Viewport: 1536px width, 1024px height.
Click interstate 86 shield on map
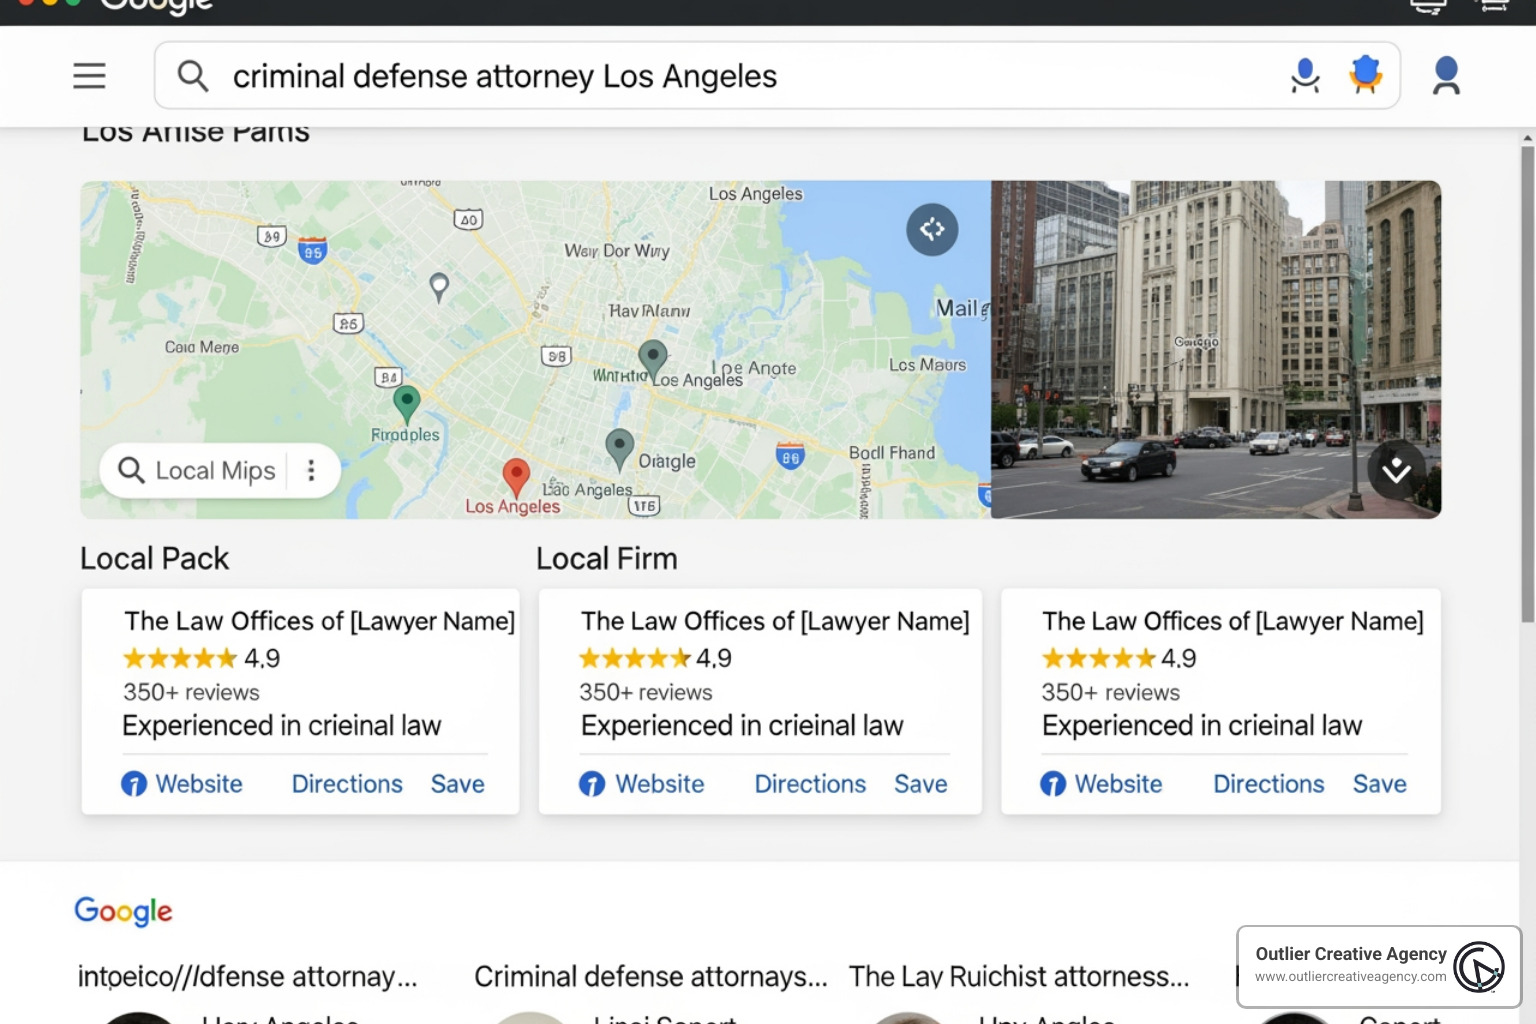click(x=790, y=456)
